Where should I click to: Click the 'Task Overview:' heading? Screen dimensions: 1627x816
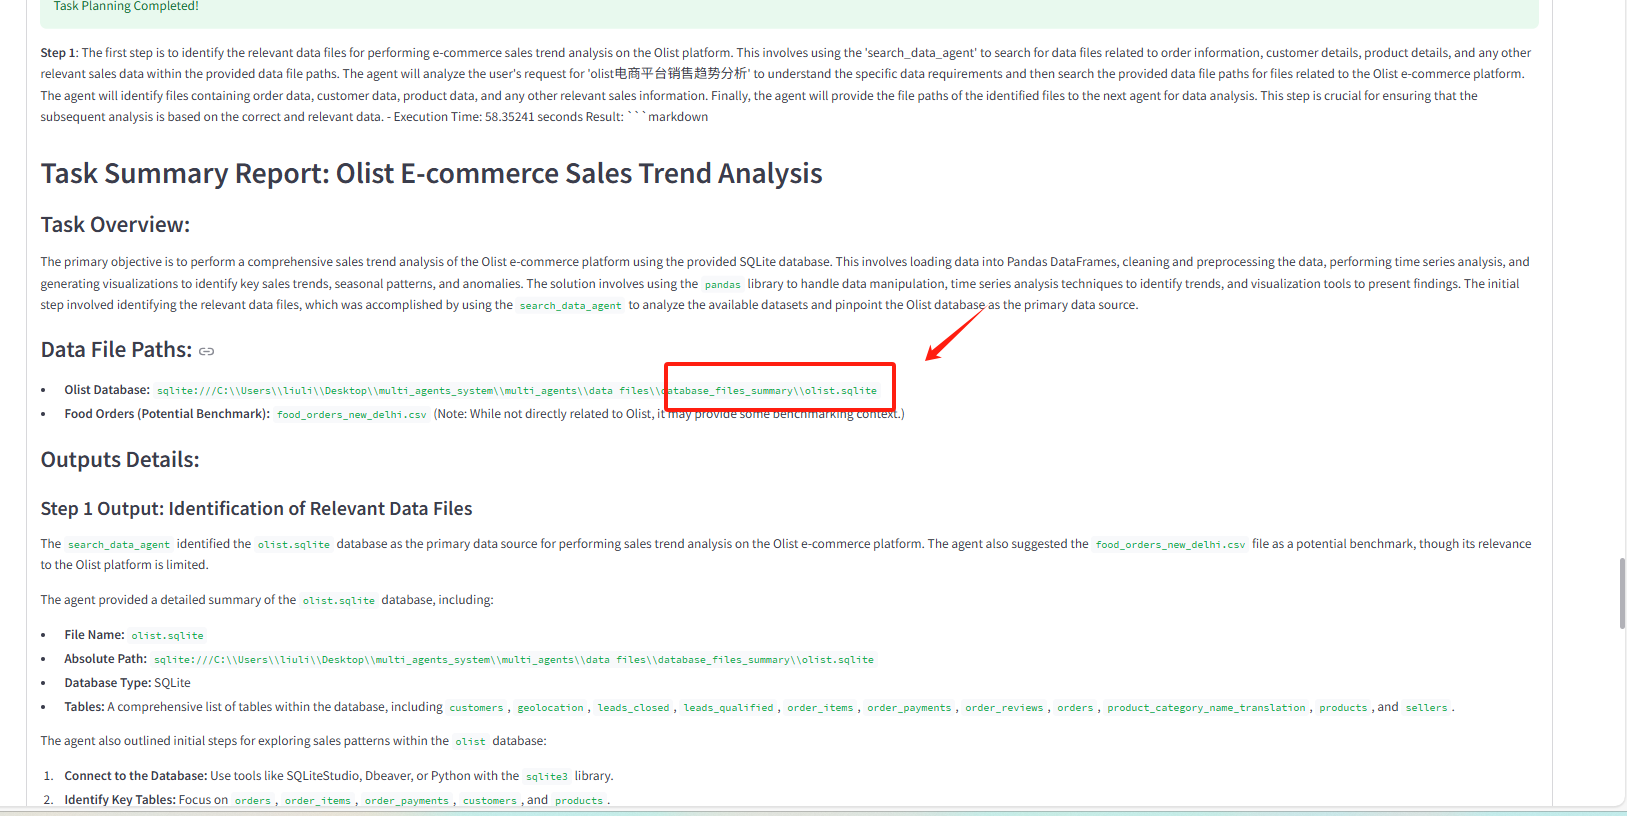(x=115, y=224)
